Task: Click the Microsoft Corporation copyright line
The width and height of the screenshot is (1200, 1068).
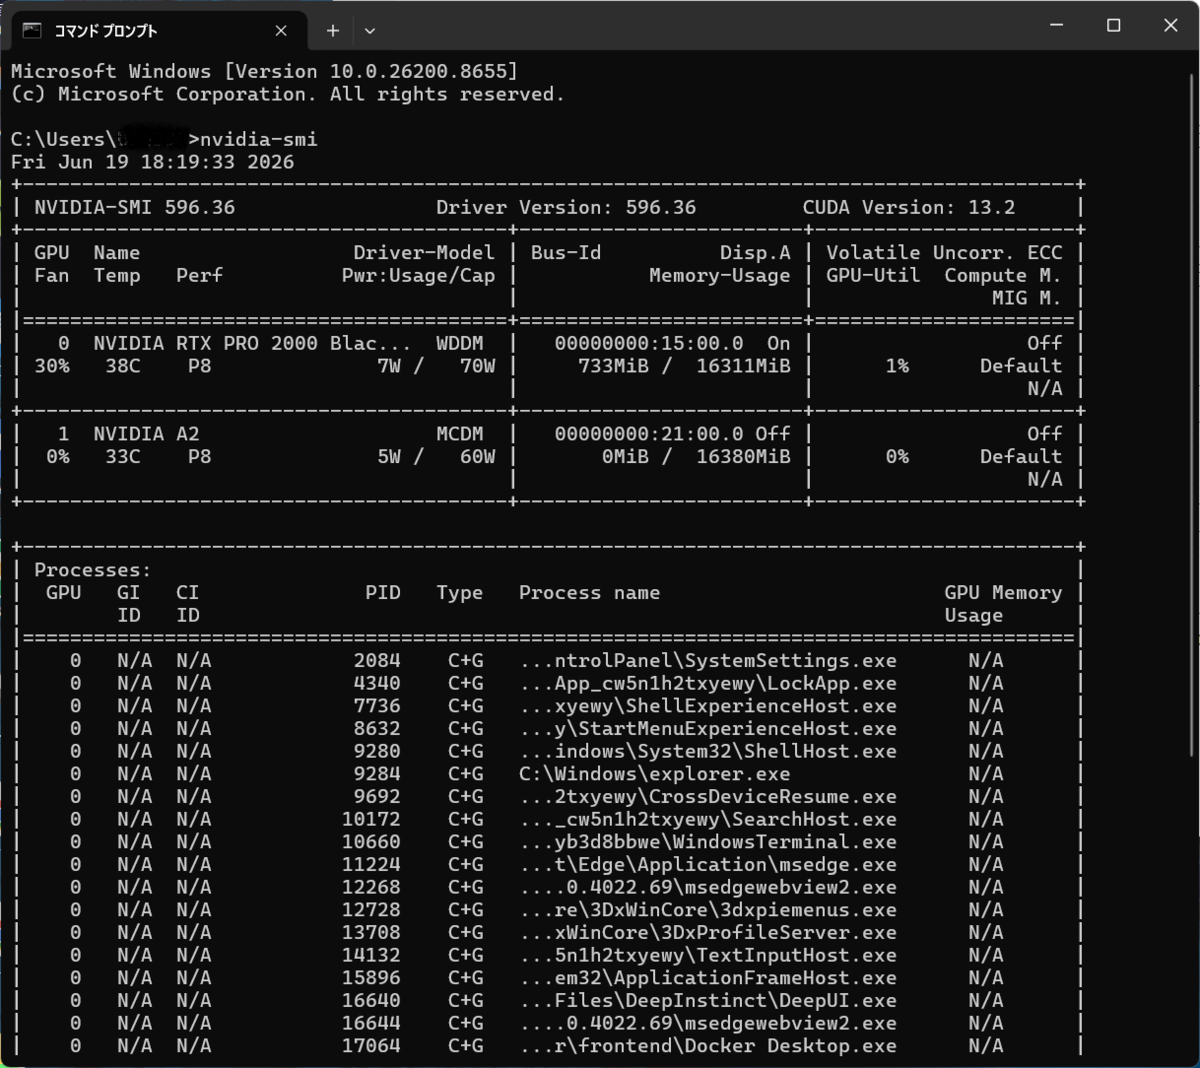Action: pos(288,94)
